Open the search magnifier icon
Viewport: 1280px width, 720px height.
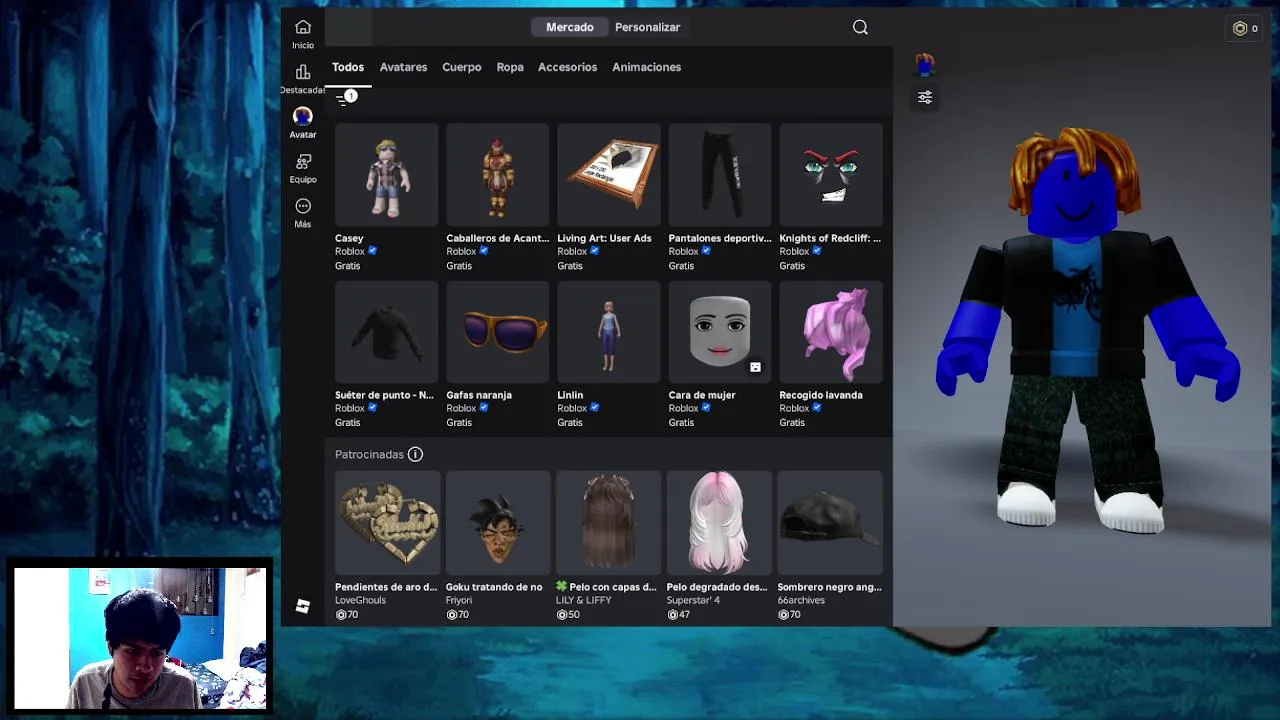tap(860, 27)
